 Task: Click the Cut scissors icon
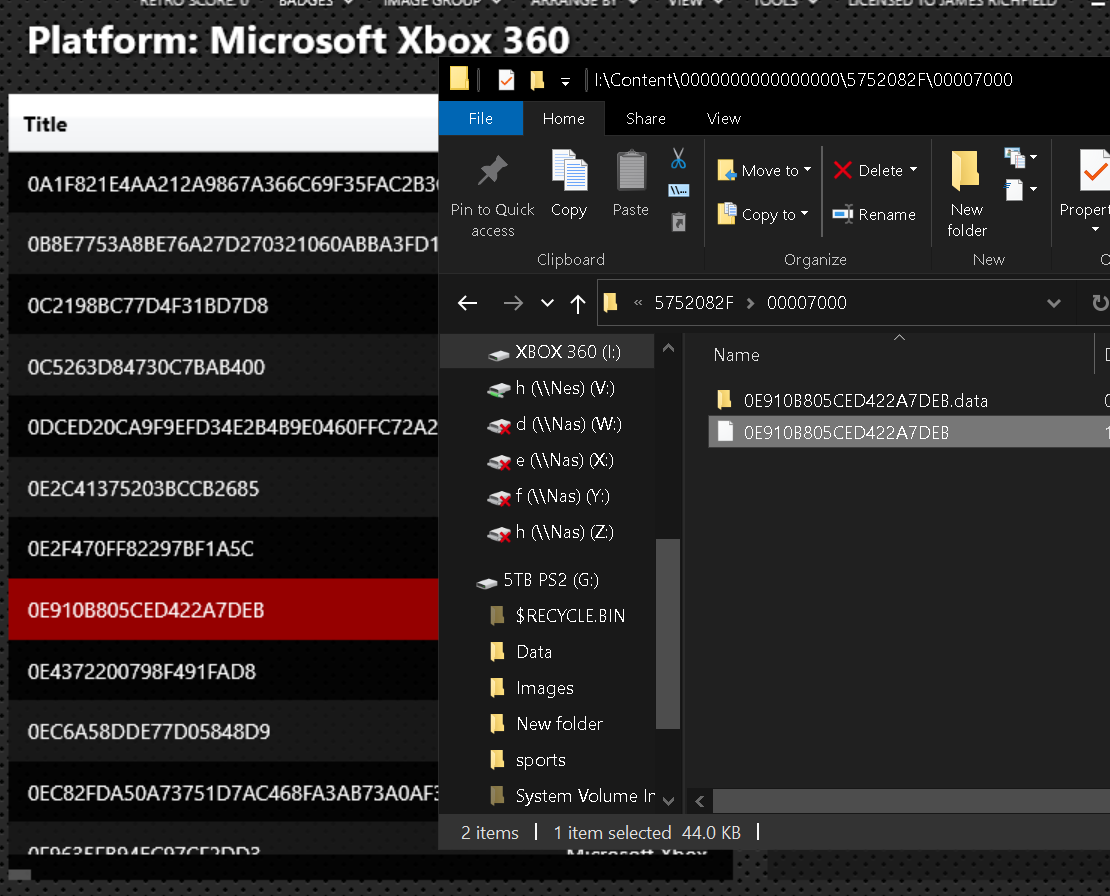click(678, 159)
